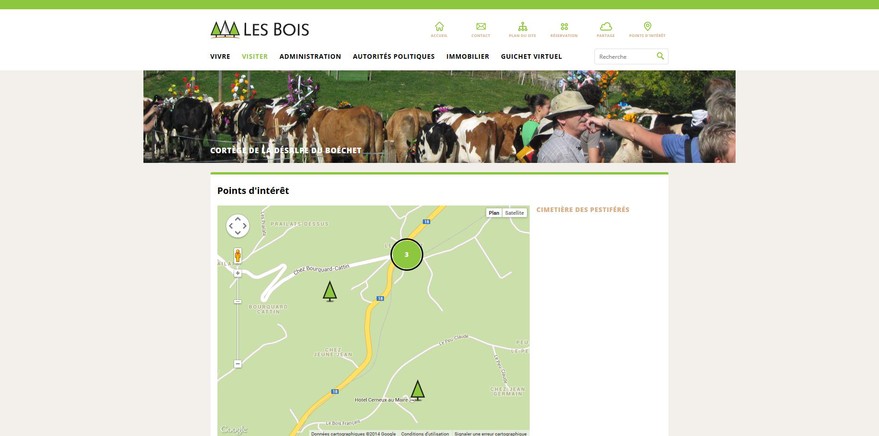Open the Vivre menu

220,57
